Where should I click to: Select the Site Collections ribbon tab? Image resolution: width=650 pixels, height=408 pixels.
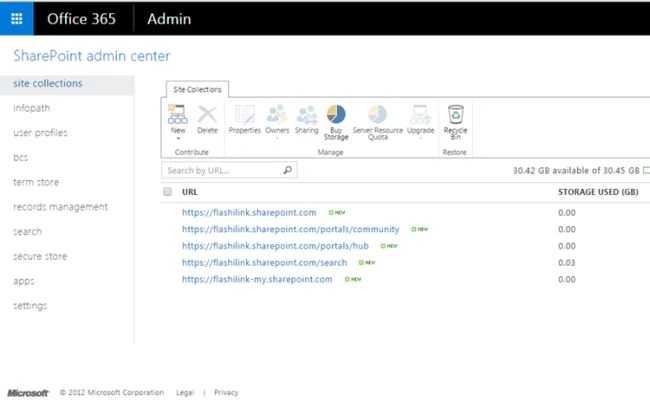click(x=197, y=90)
